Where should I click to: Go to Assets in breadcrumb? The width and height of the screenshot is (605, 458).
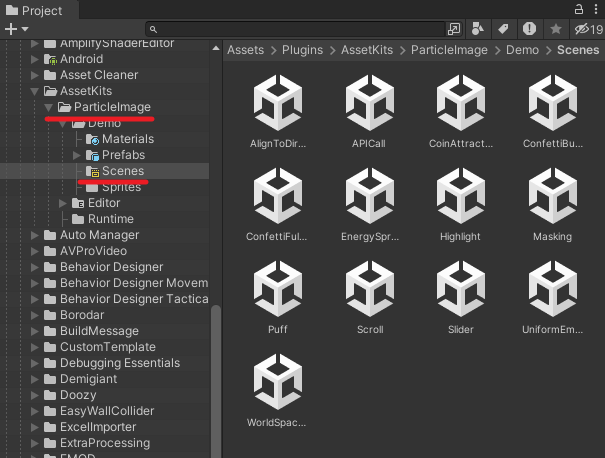tap(245, 50)
